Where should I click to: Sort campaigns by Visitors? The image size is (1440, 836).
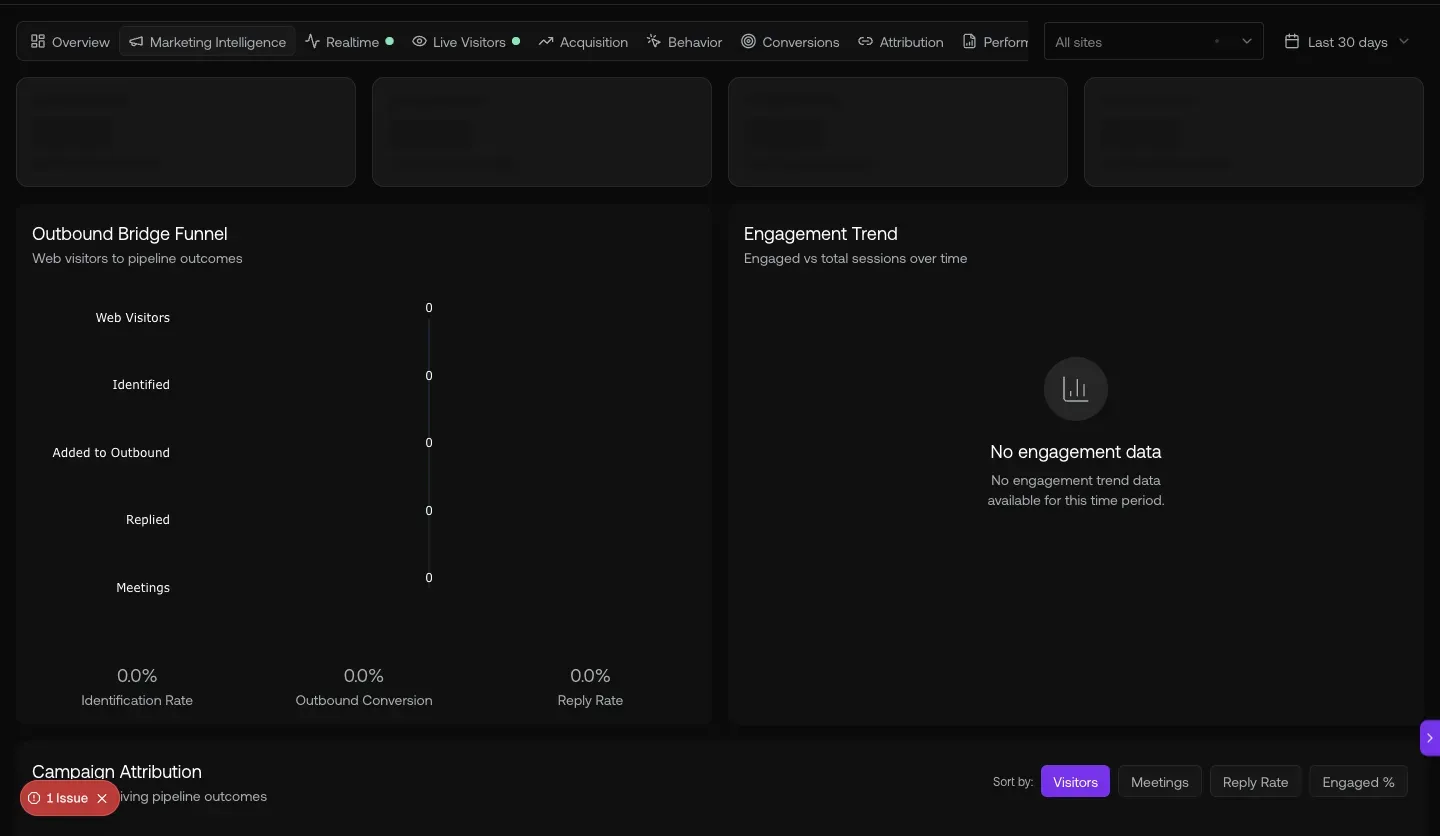pos(1075,782)
